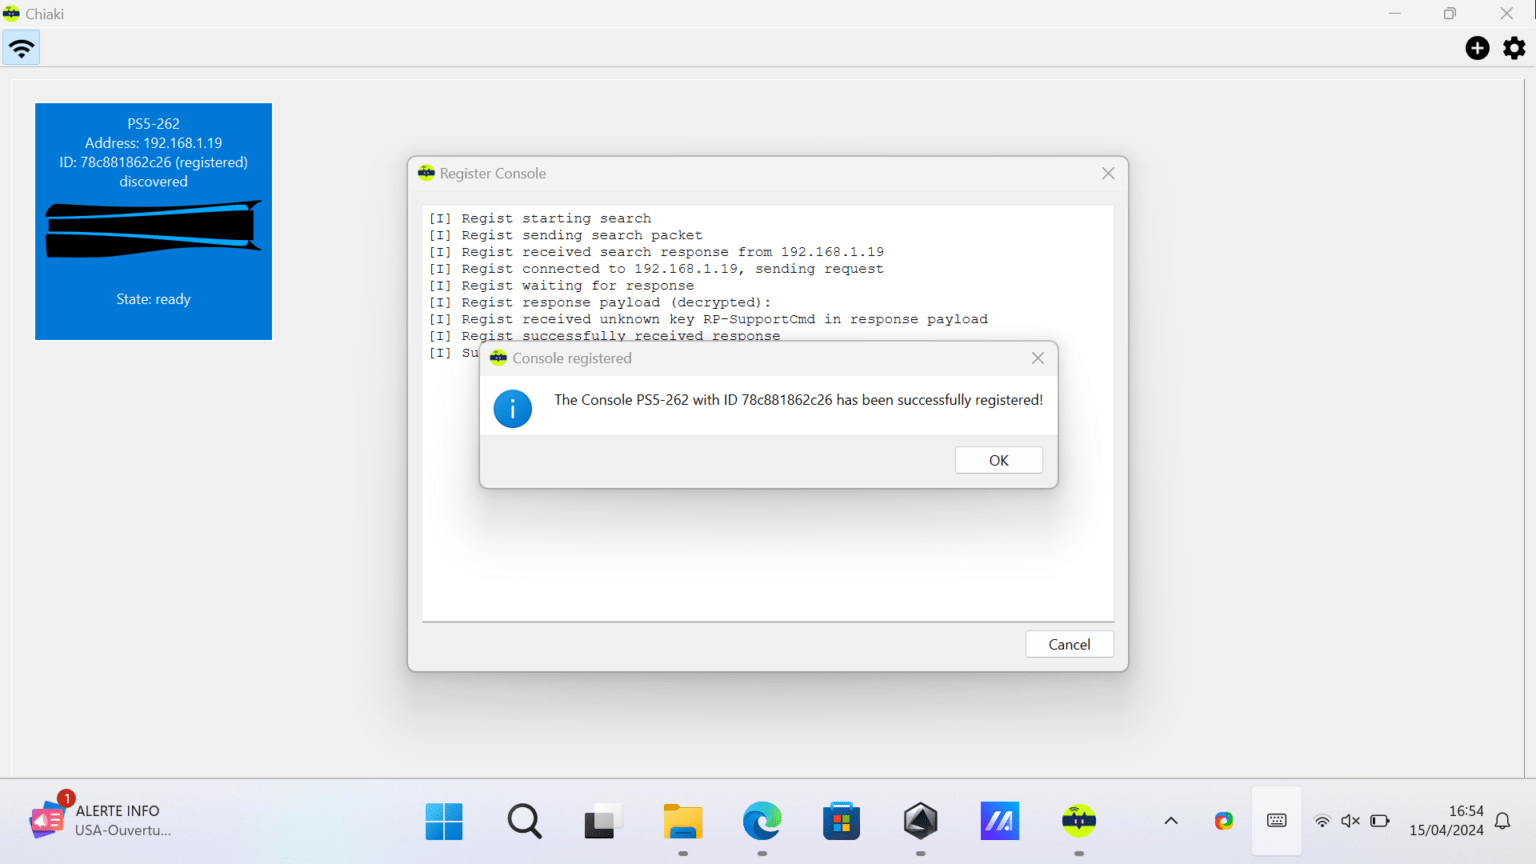The width and height of the screenshot is (1536, 864).
Task: Click the add console plus icon
Action: click(x=1477, y=48)
